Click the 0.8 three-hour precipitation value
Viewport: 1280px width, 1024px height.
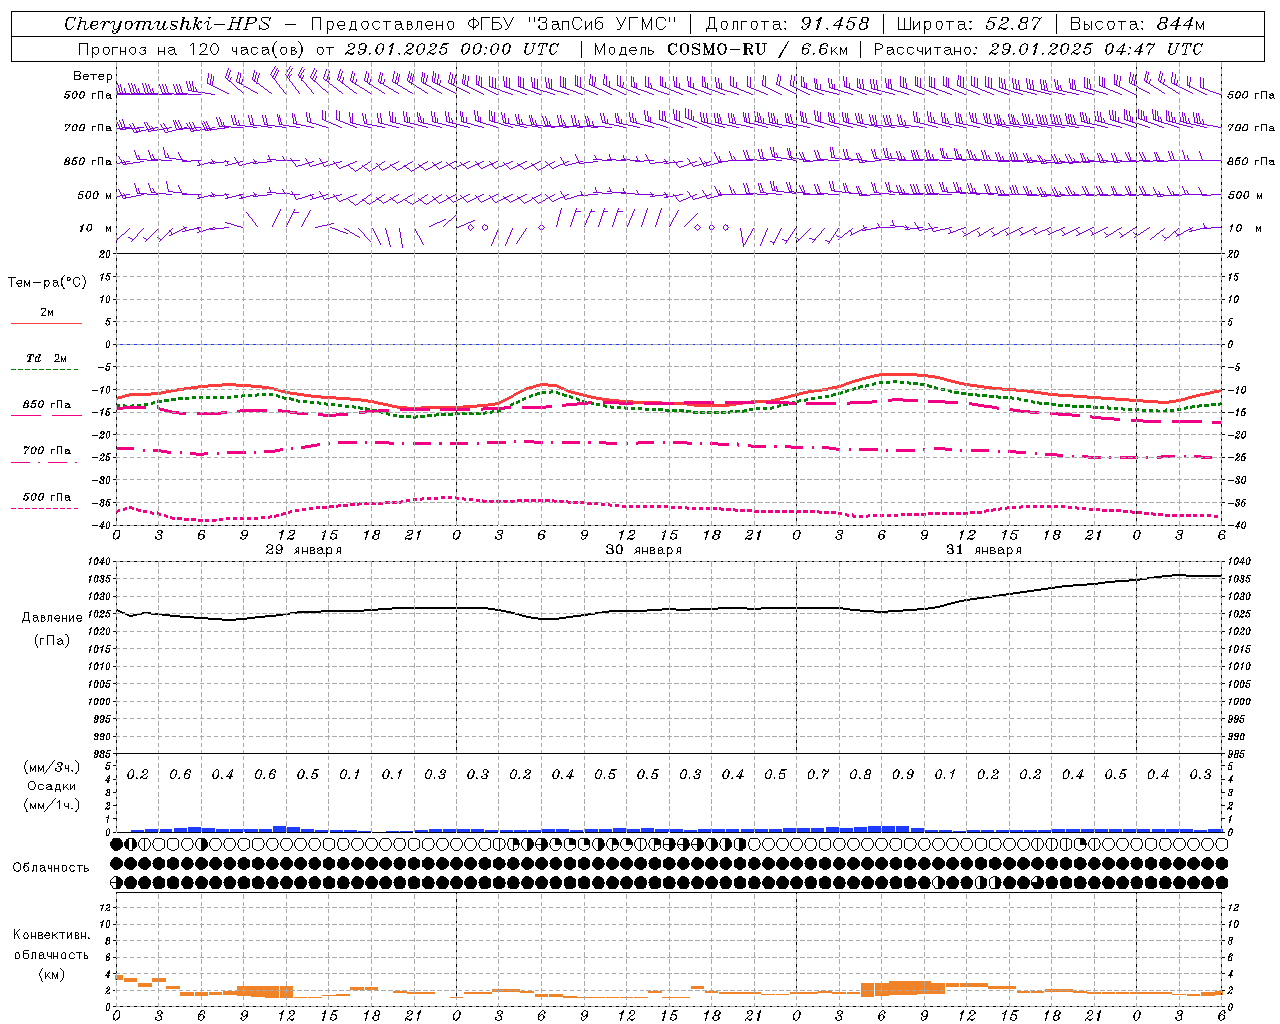coord(860,775)
